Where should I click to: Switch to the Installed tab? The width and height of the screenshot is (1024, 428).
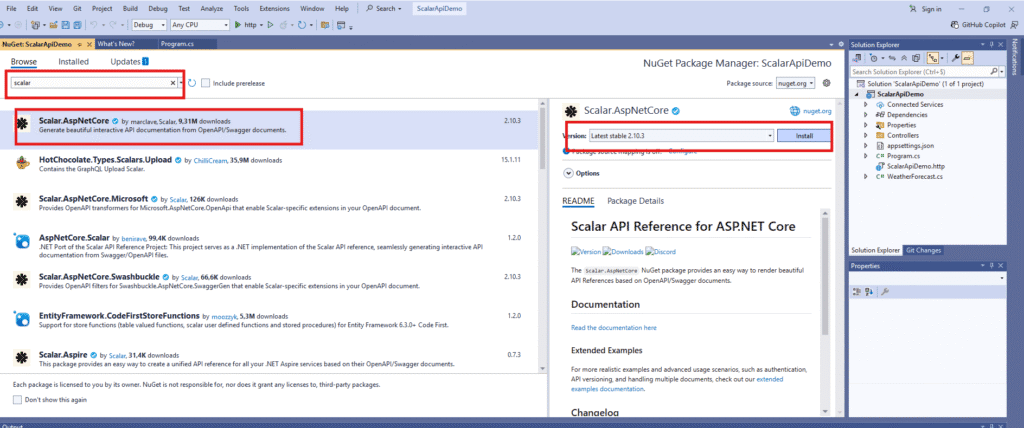click(x=73, y=61)
